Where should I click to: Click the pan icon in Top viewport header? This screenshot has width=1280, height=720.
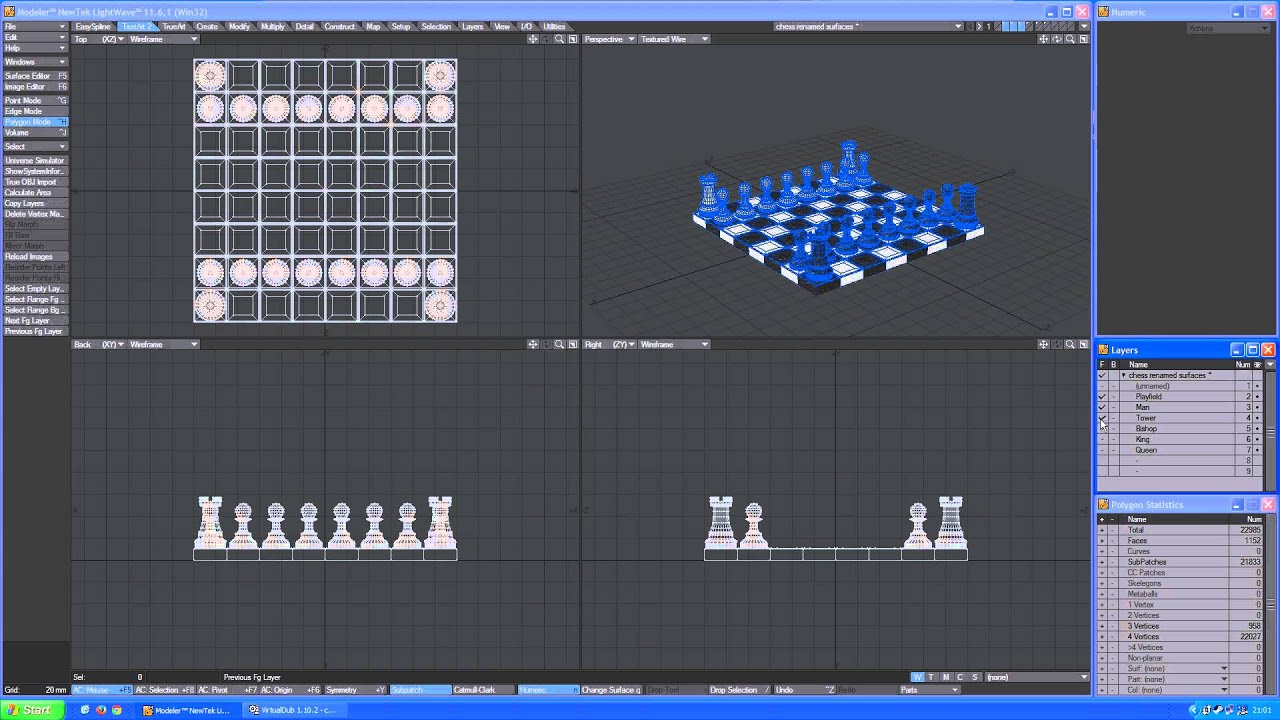tap(532, 39)
